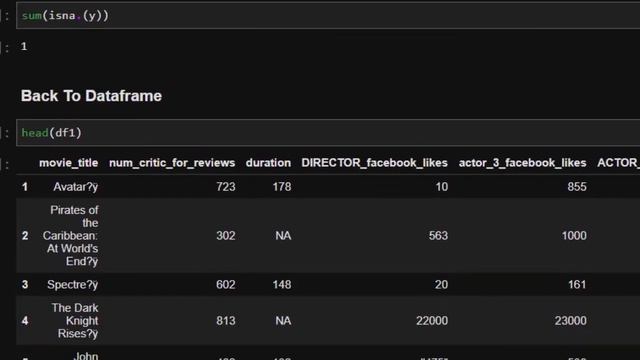Click the 302 critic reviews value
Viewport: 640px width, 360px height.
tap(226, 236)
